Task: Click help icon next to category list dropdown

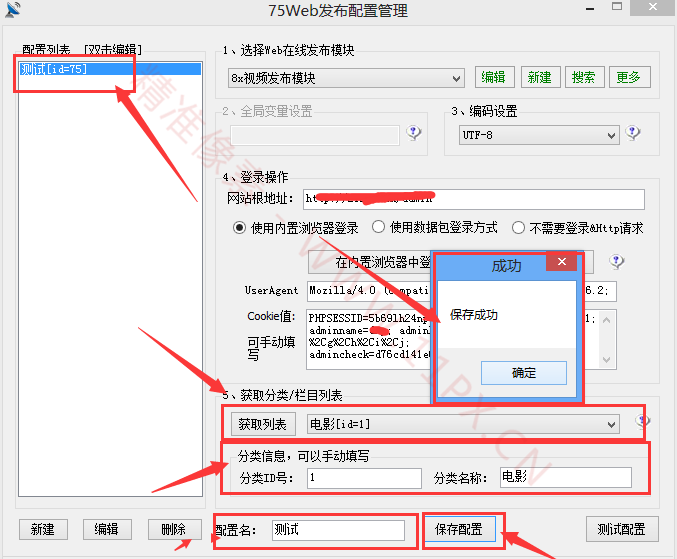Action: point(644,423)
